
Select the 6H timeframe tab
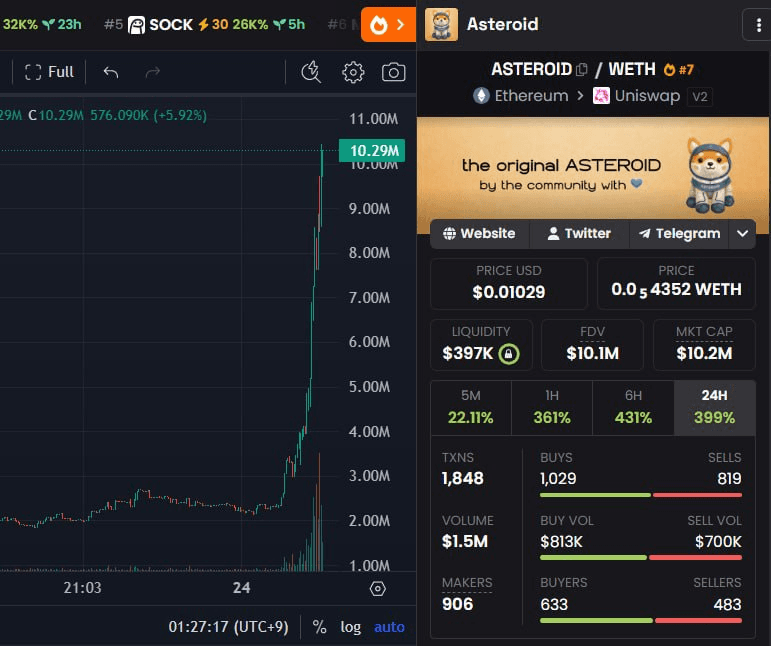click(633, 408)
